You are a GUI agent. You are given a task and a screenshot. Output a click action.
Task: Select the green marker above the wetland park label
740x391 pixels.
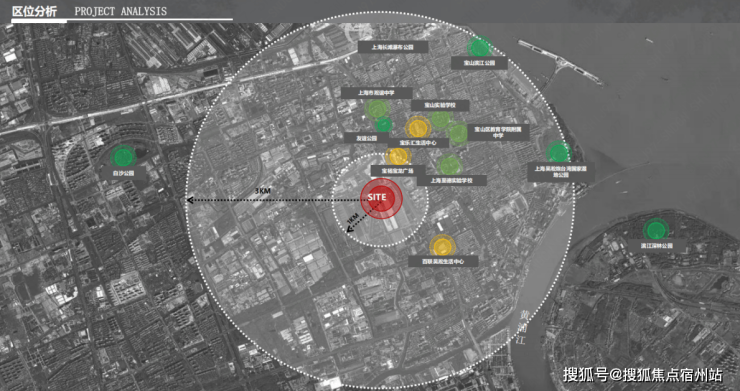[x=558, y=153]
